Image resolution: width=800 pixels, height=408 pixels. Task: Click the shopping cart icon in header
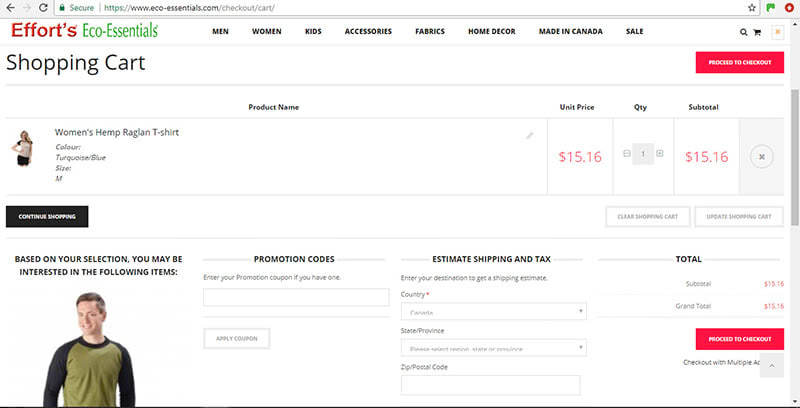click(x=757, y=32)
